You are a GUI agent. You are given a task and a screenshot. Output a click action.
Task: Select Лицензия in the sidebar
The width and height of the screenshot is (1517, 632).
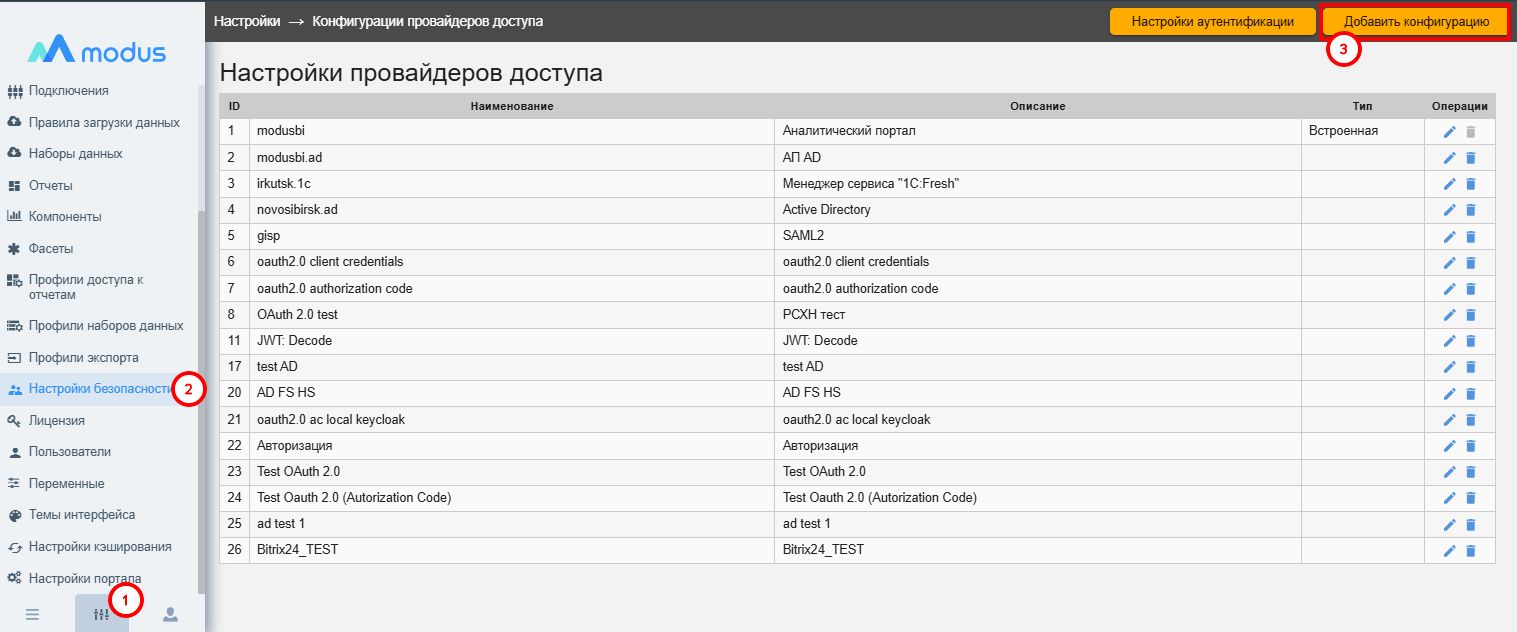56,421
